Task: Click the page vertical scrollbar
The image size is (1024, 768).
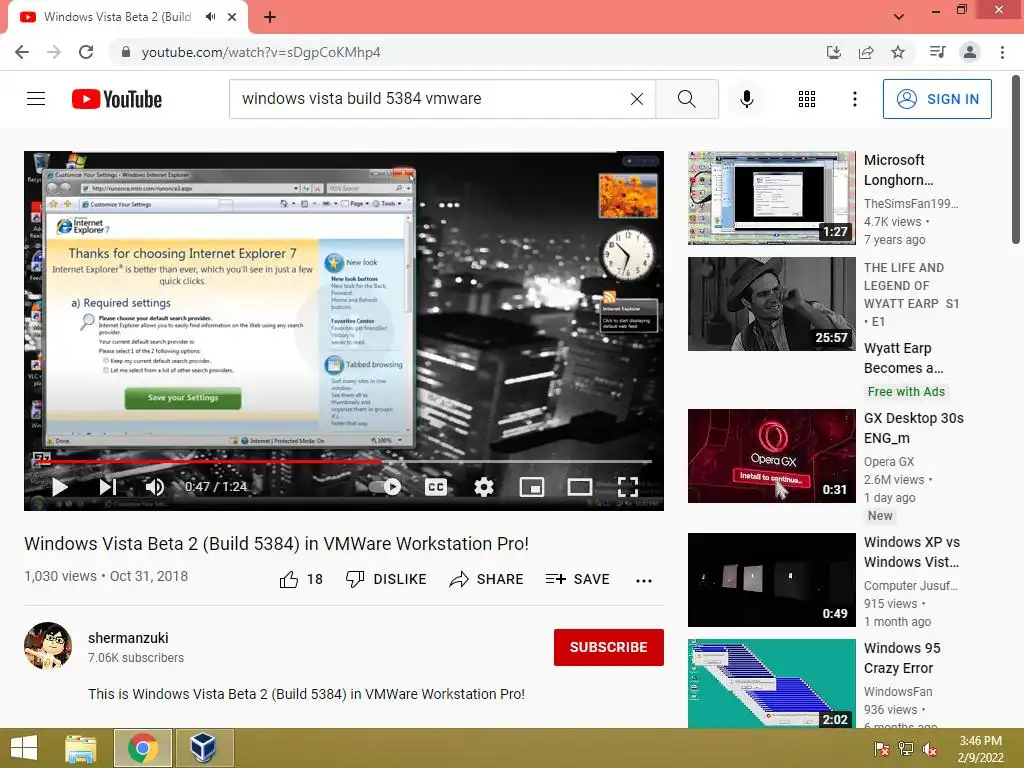Action: coord(1016,161)
